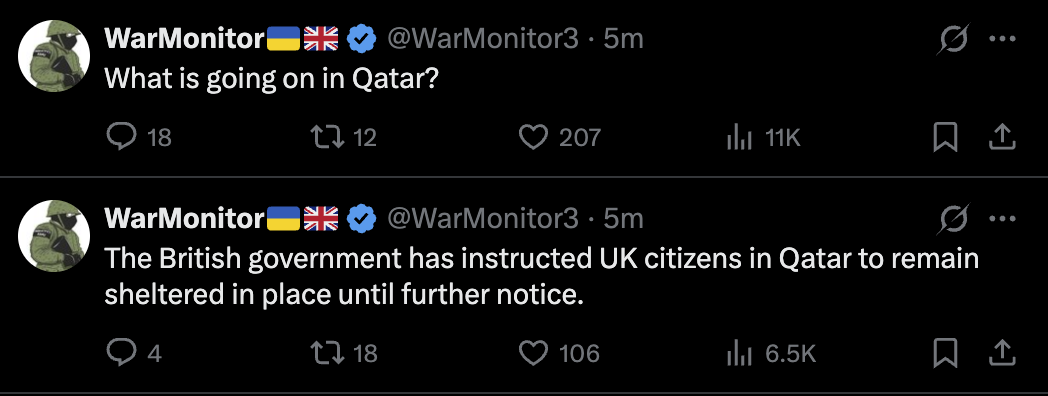Image resolution: width=1048 pixels, height=396 pixels.
Task: Open Grok icon on the second tweet
Action: point(952,219)
